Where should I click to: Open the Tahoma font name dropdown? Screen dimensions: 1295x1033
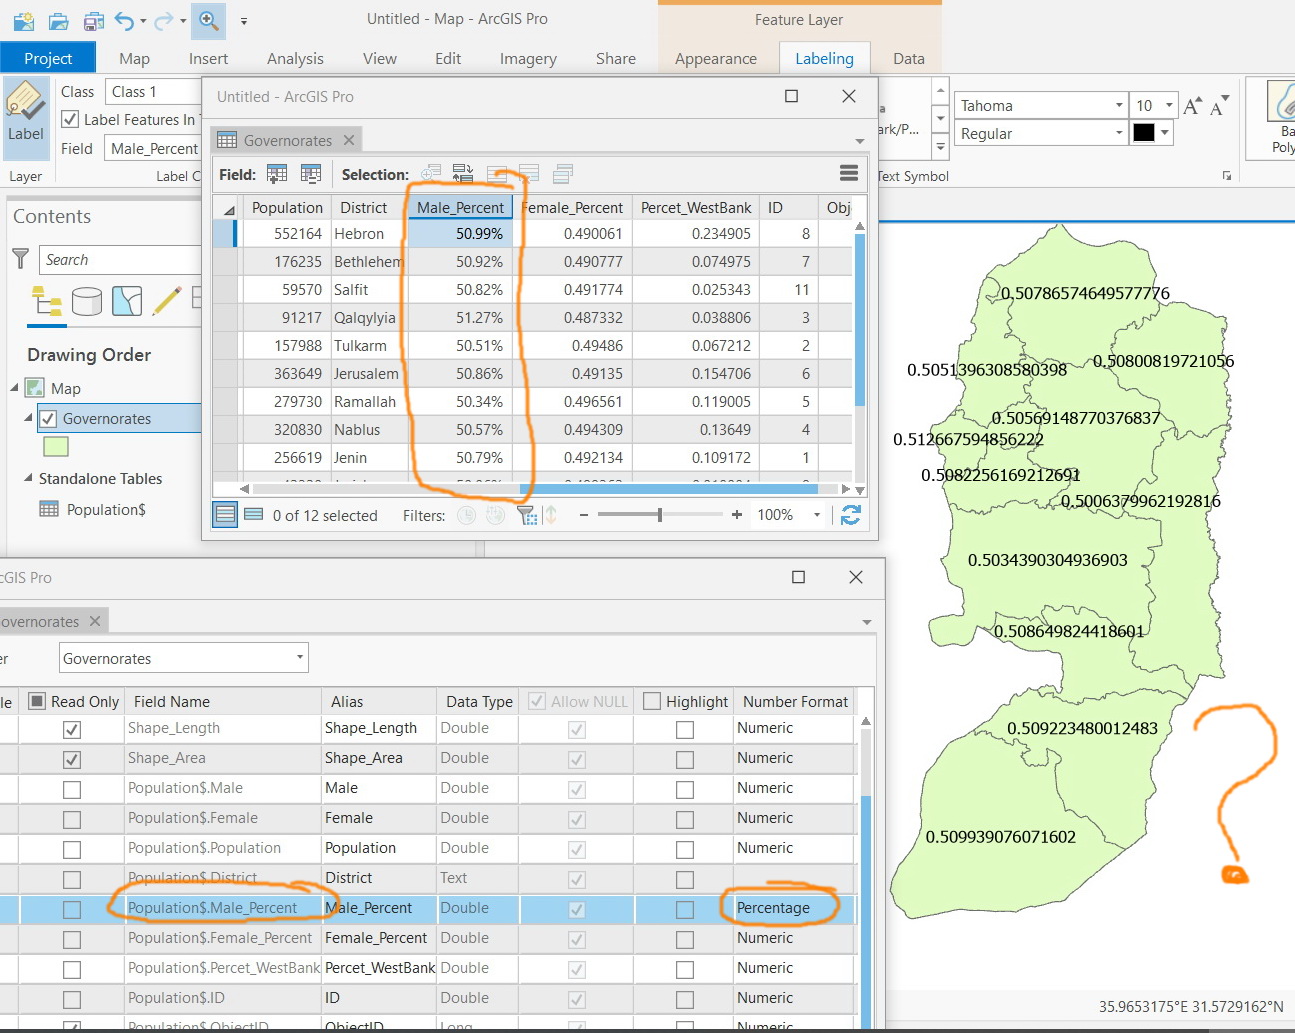click(x=1119, y=105)
